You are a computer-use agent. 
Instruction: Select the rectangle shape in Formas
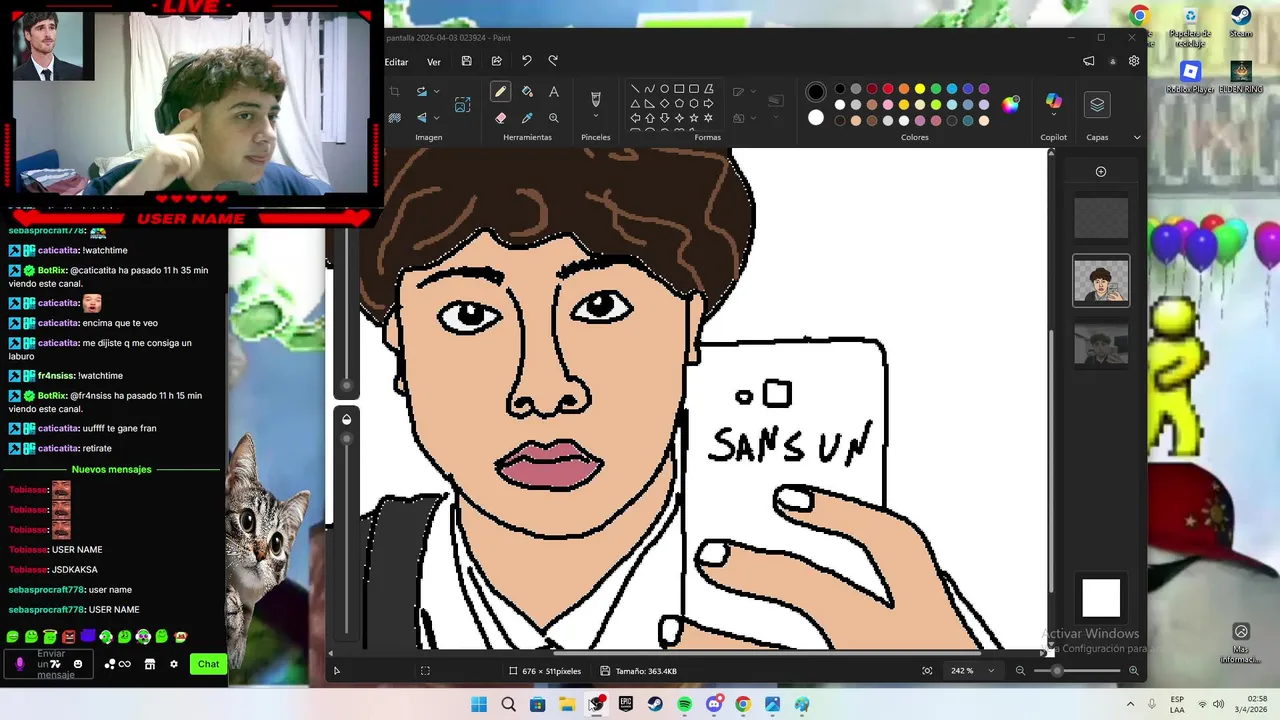[679, 89]
